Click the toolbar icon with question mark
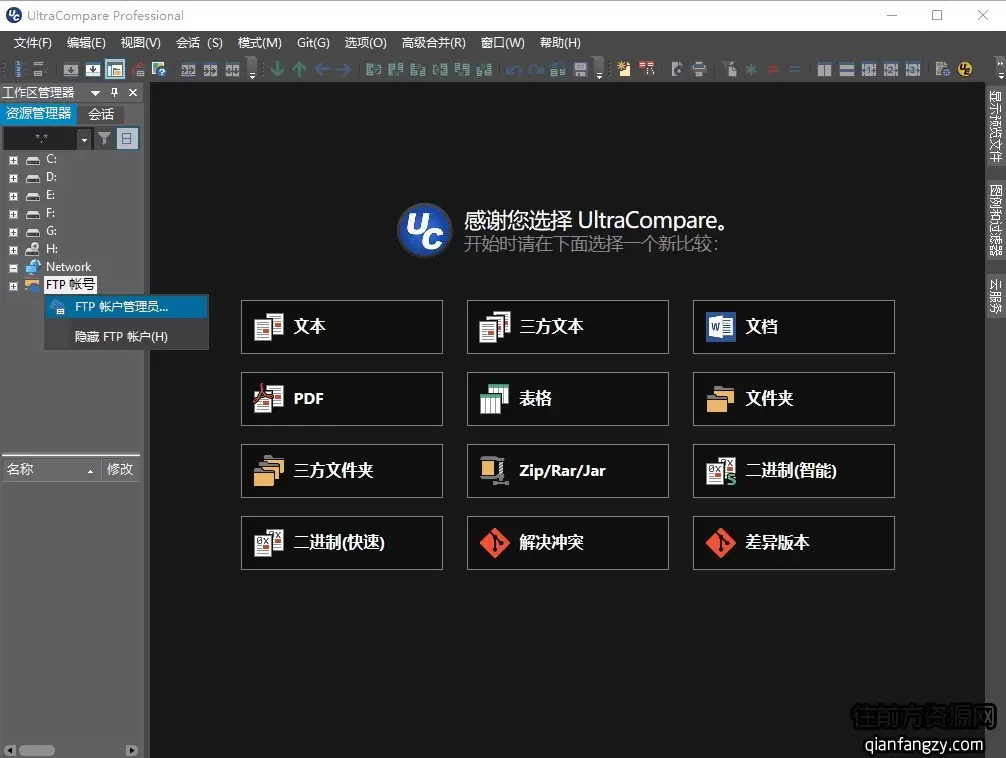This screenshot has width=1006, height=758. (x=158, y=69)
